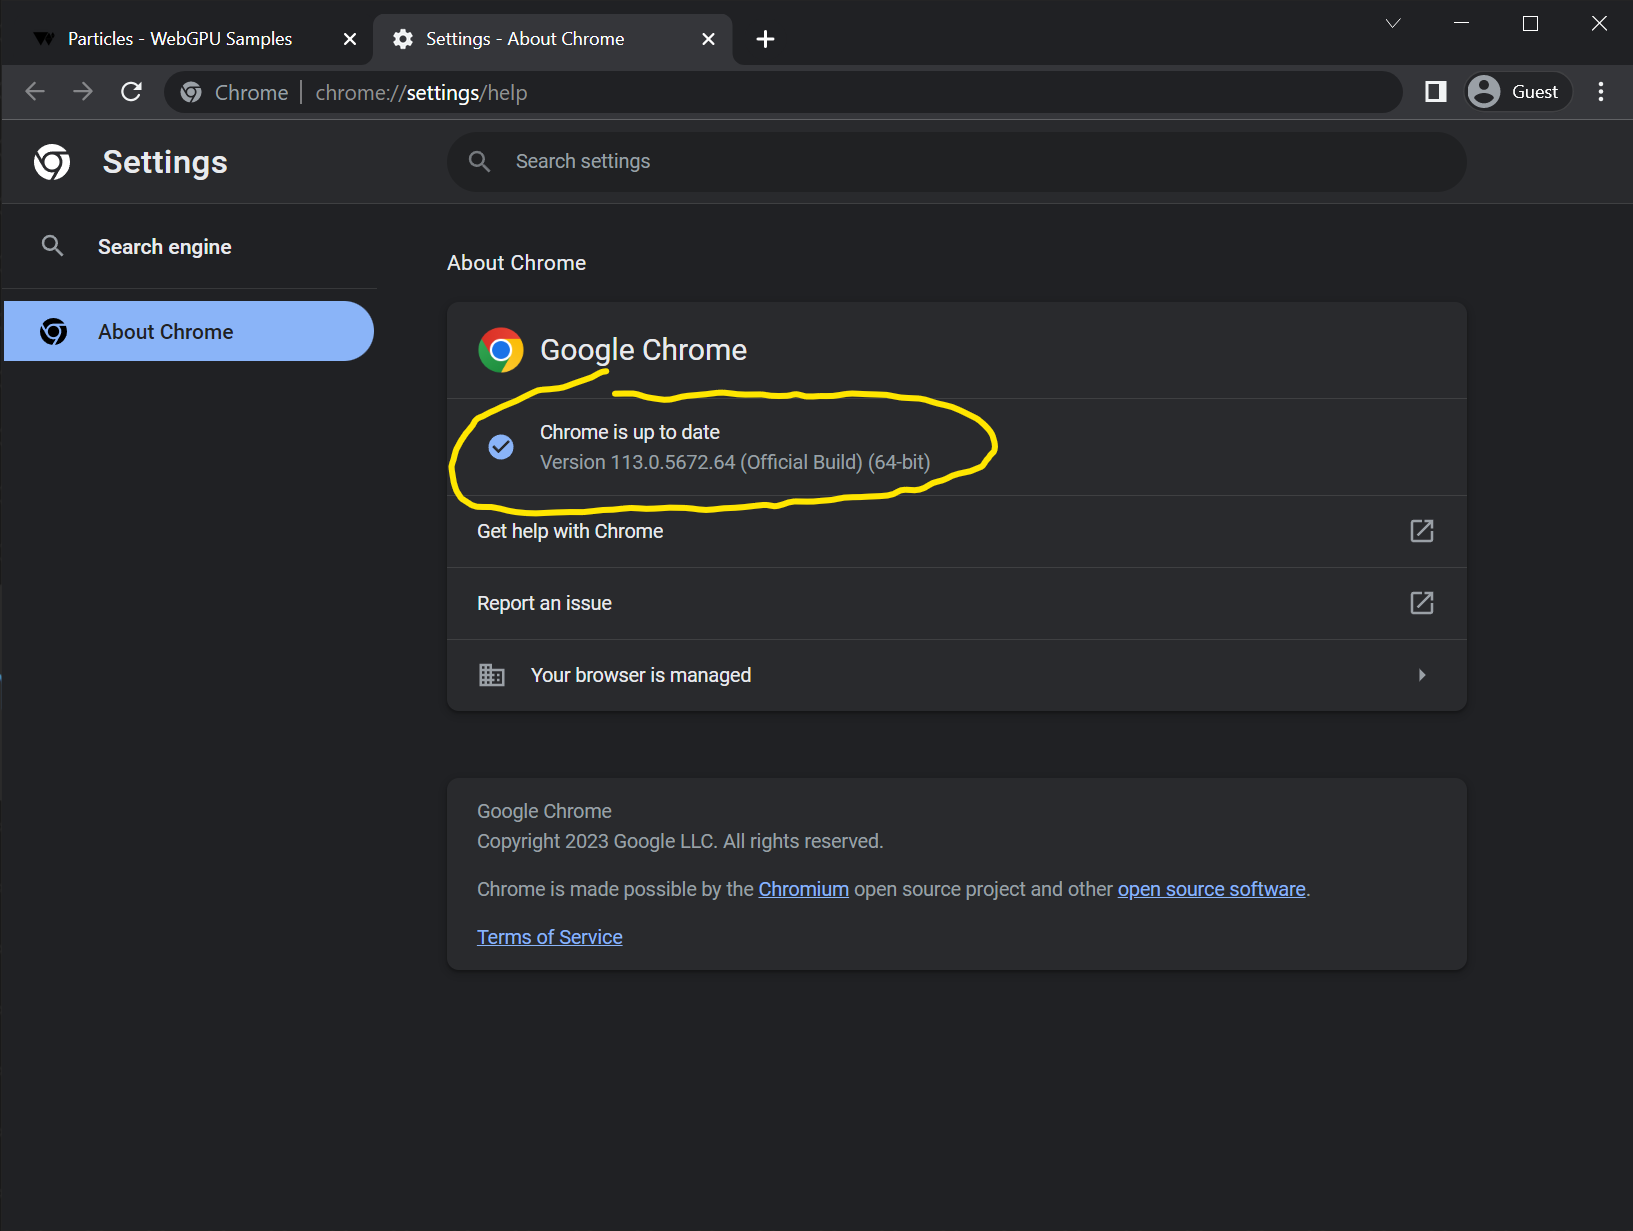Maximize the Chrome window
Image resolution: width=1633 pixels, height=1231 pixels.
point(1530,23)
